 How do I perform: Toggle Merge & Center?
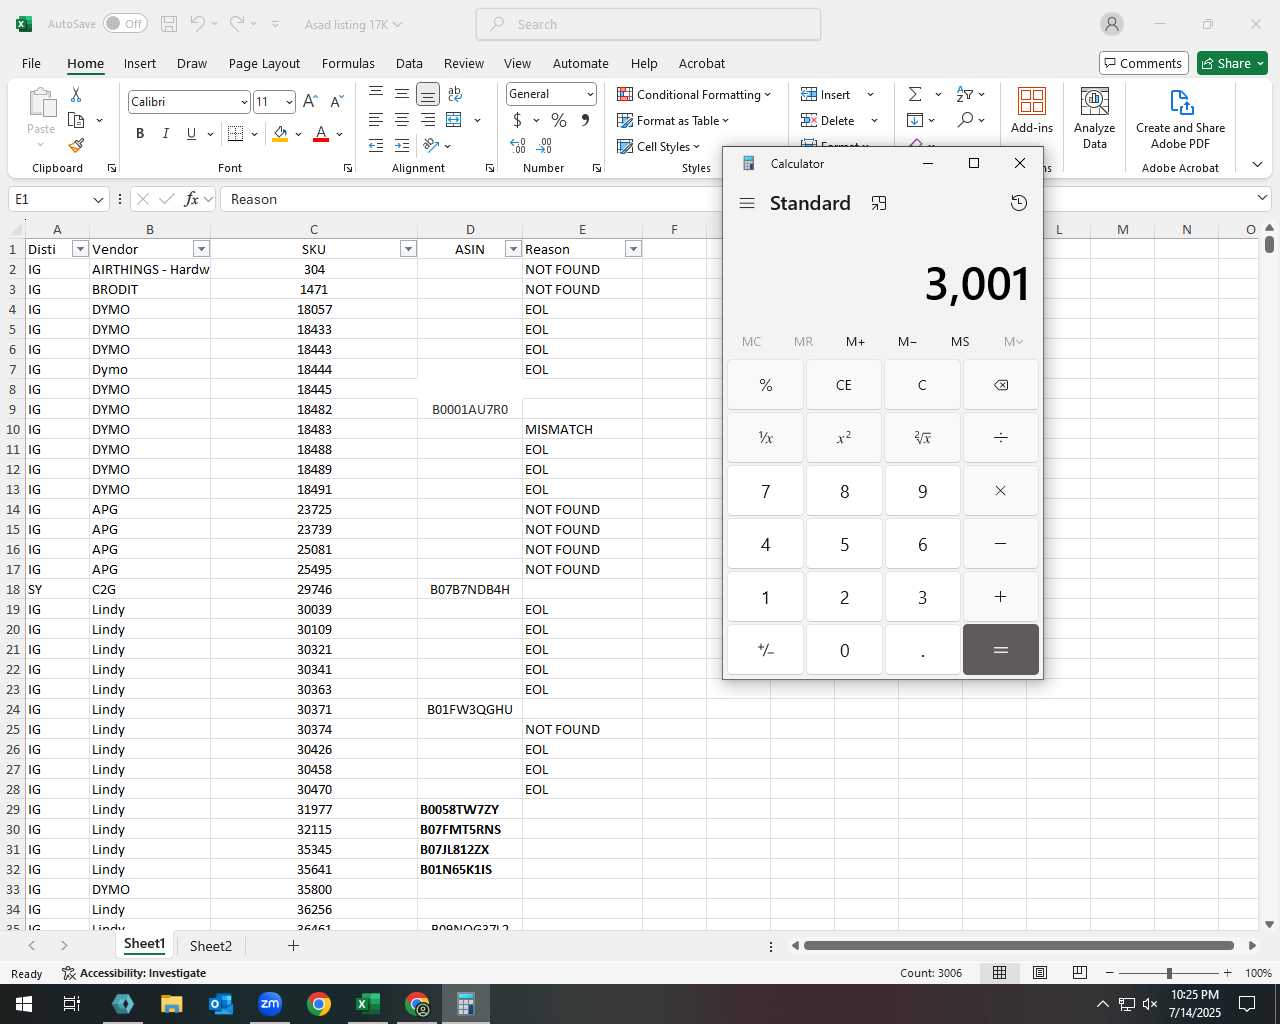[454, 120]
